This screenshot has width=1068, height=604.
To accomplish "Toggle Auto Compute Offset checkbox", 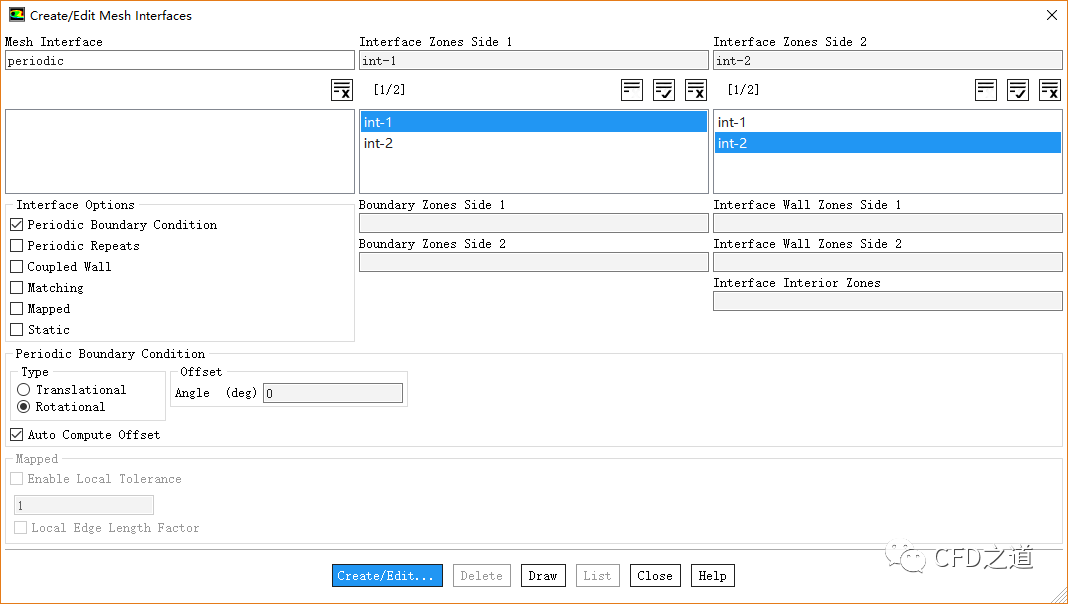I will pyautogui.click(x=17, y=435).
